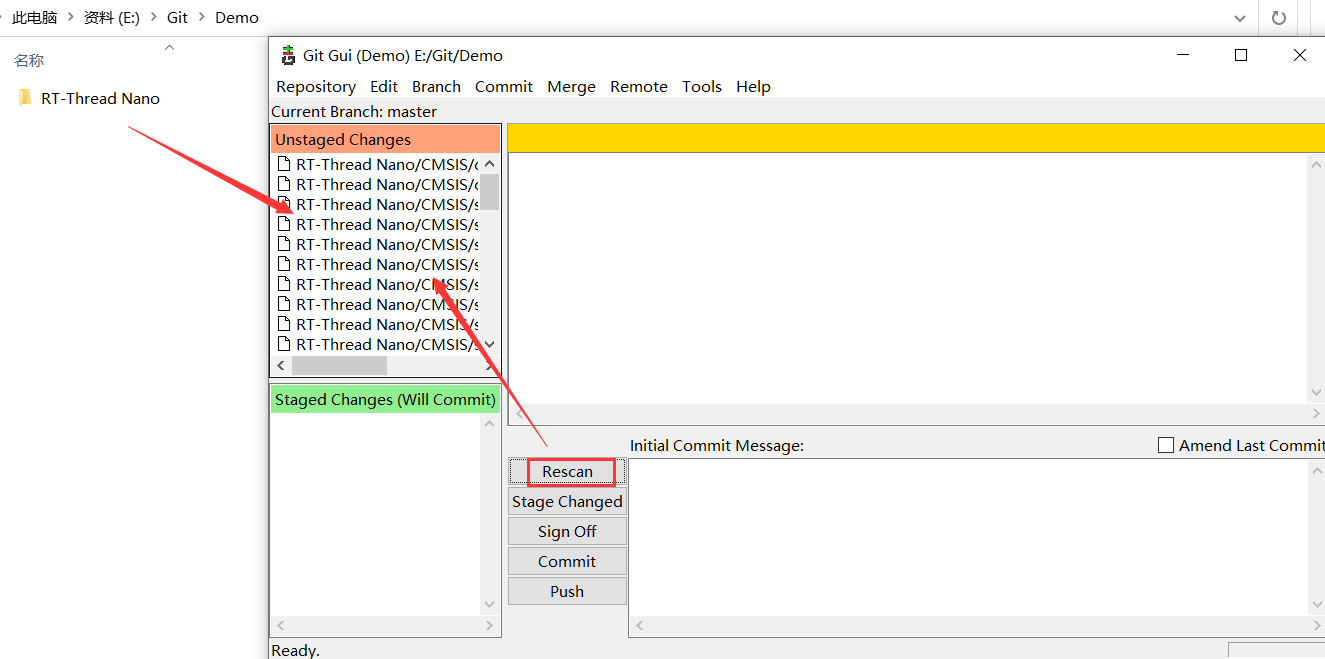Click the 名称 column header
This screenshot has width=1325, height=659.
click(x=29, y=61)
